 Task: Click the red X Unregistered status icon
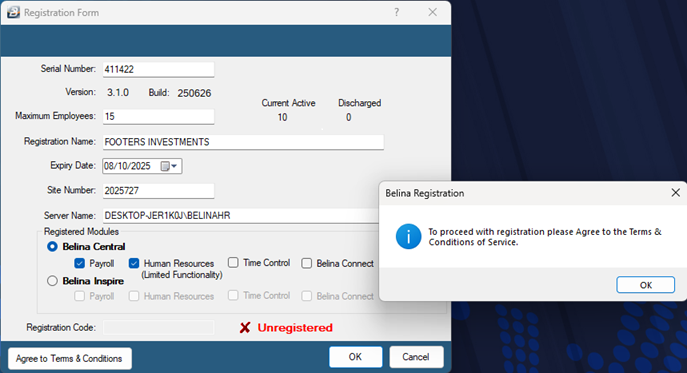coord(245,327)
